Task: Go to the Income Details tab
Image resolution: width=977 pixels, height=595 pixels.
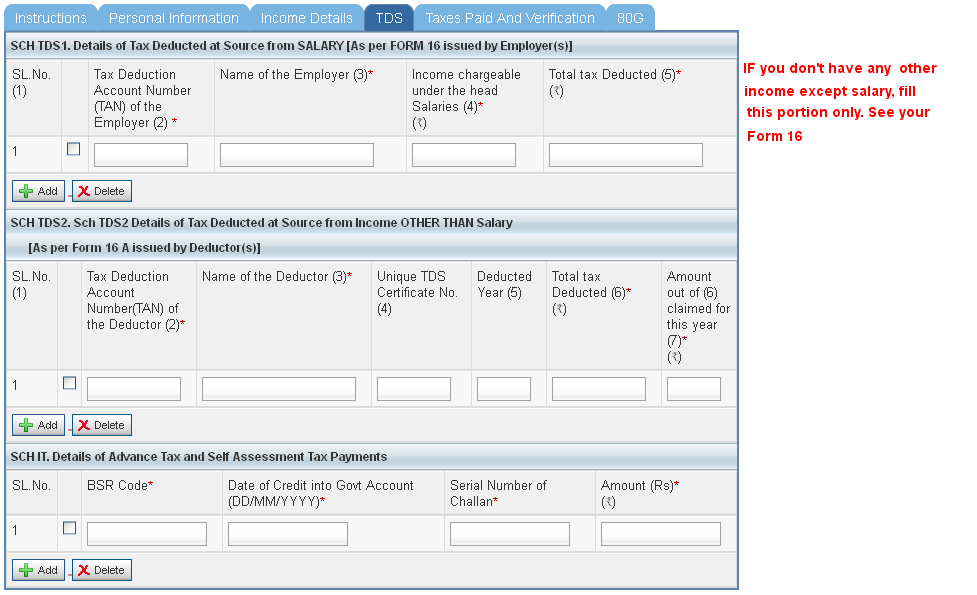Action: (x=306, y=17)
